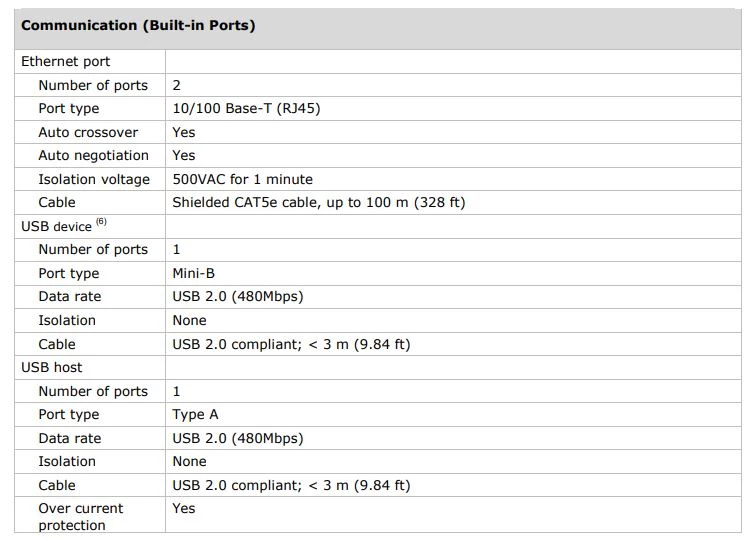Click the 10/100 Base-T (RJ45) value

click(x=246, y=108)
